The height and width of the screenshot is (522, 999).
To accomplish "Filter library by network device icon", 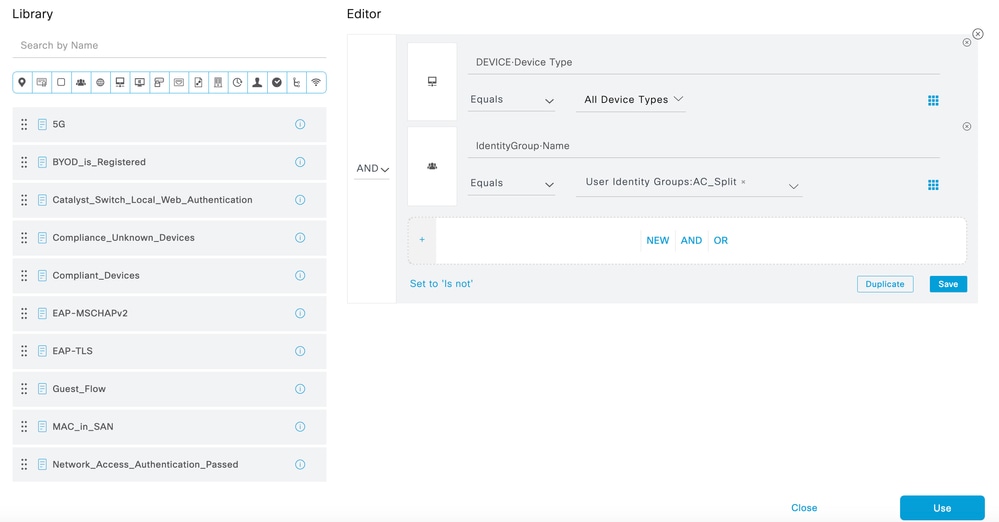I will click(120, 82).
